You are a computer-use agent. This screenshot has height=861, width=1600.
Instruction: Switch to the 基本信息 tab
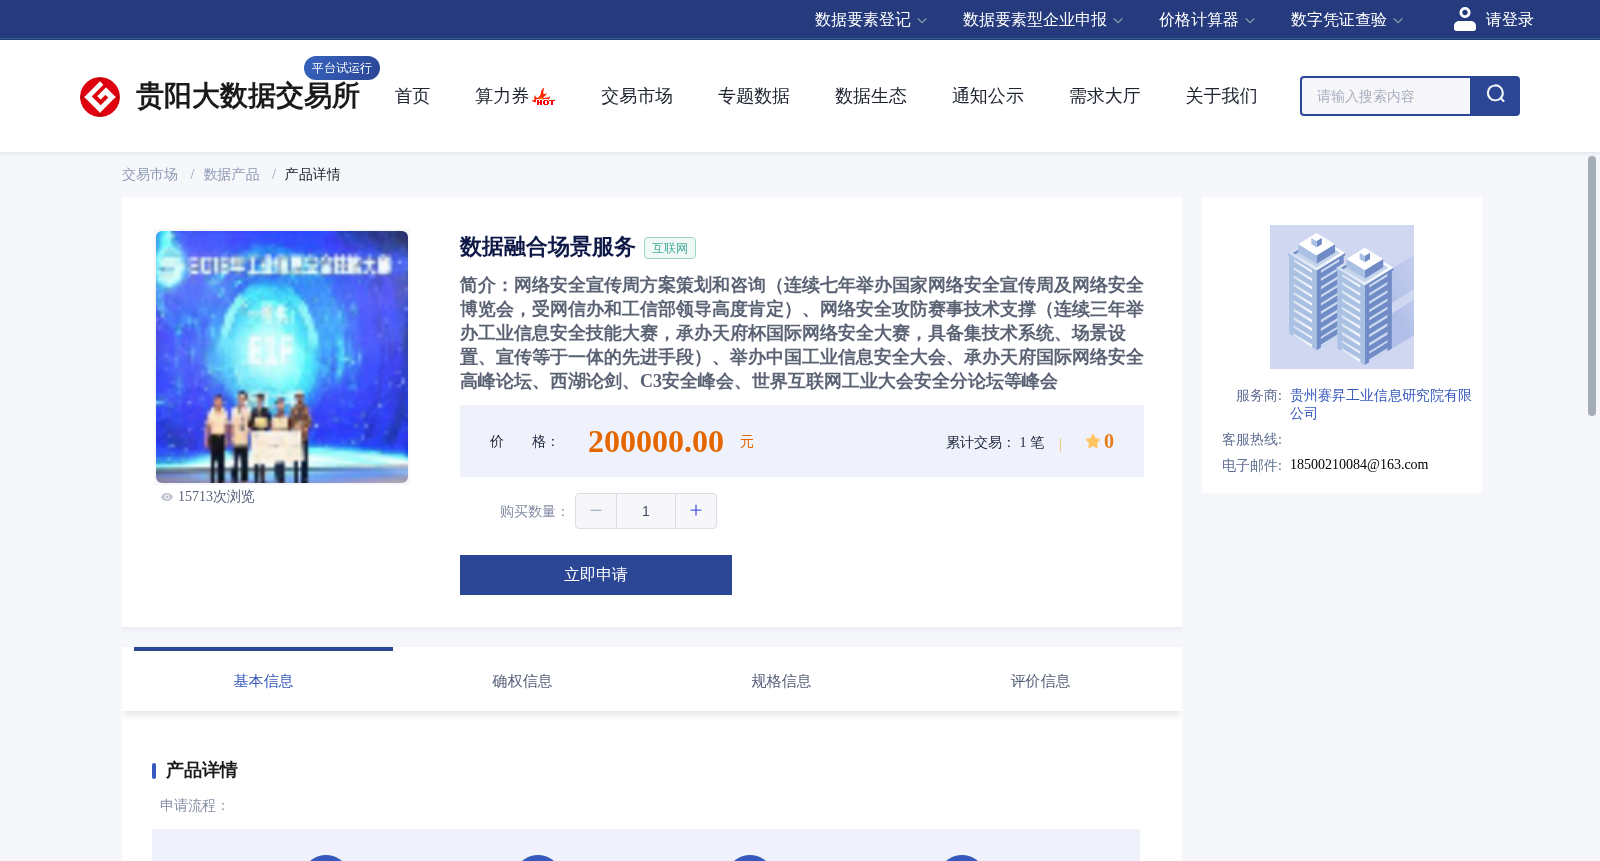(263, 681)
